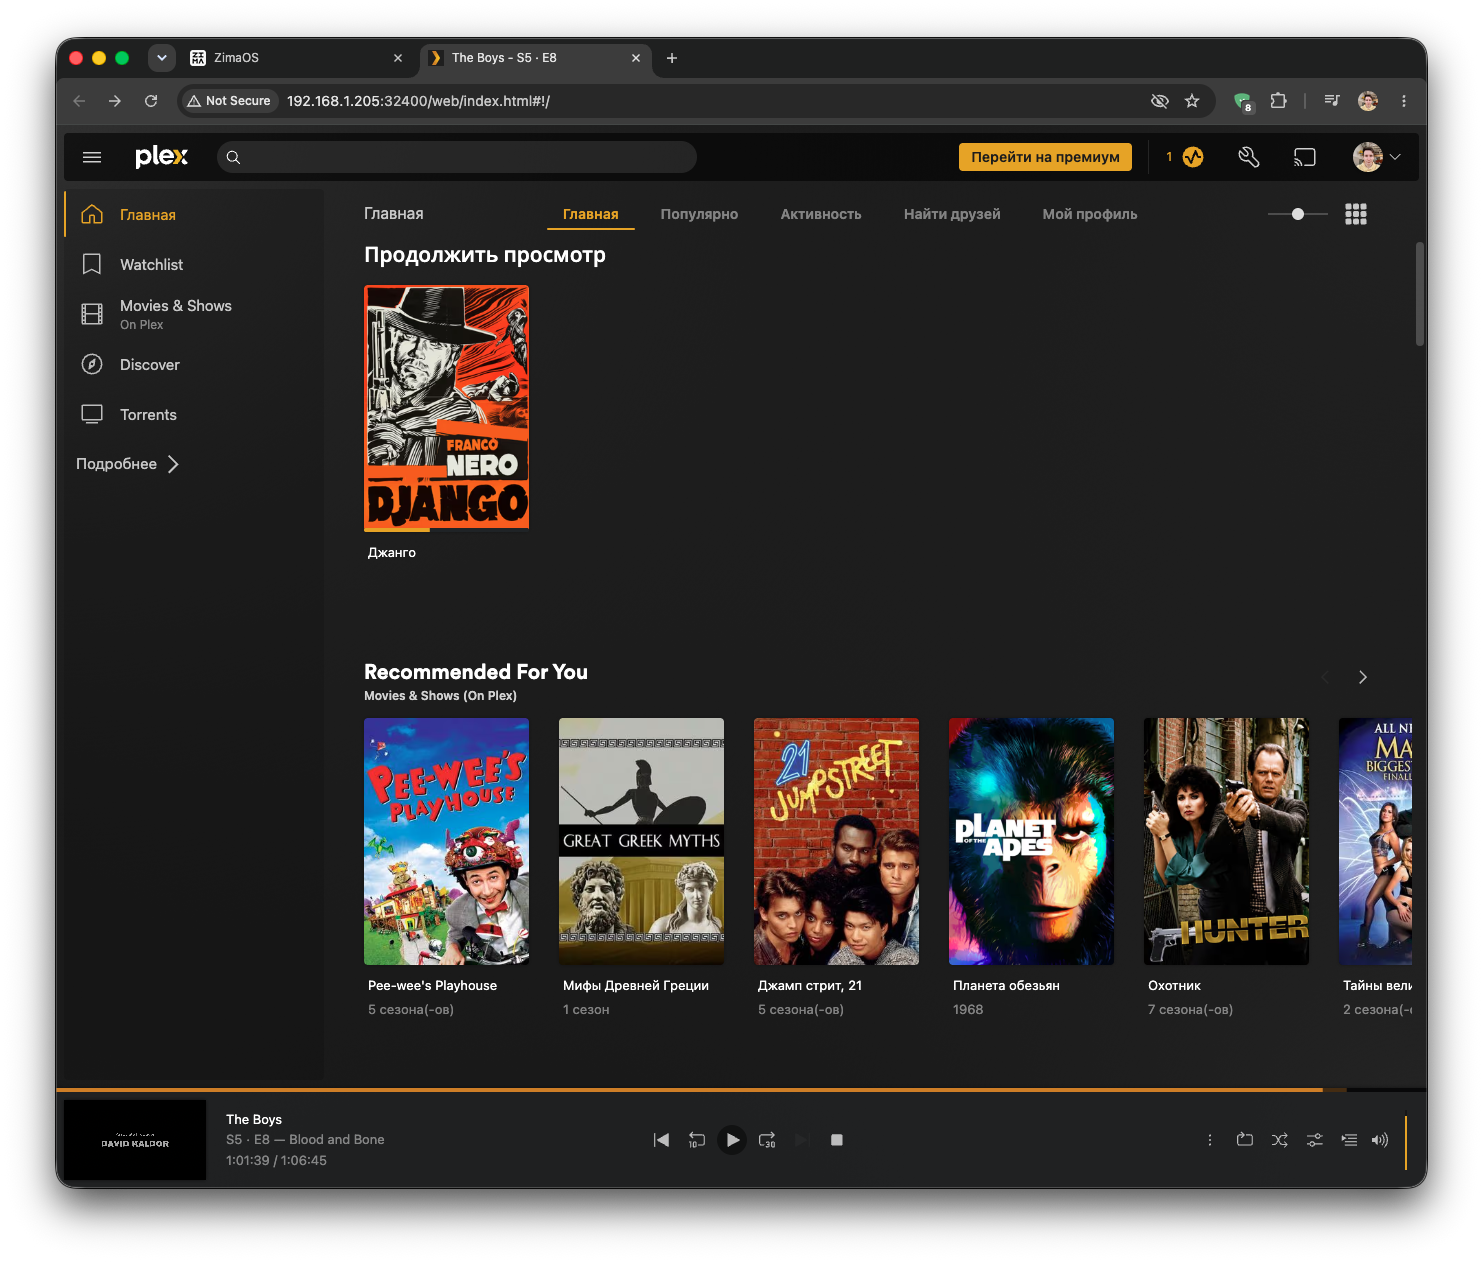Viewport: 1483px width, 1262px height.
Task: Toggle shuffle in player
Action: pyautogui.click(x=1280, y=1140)
